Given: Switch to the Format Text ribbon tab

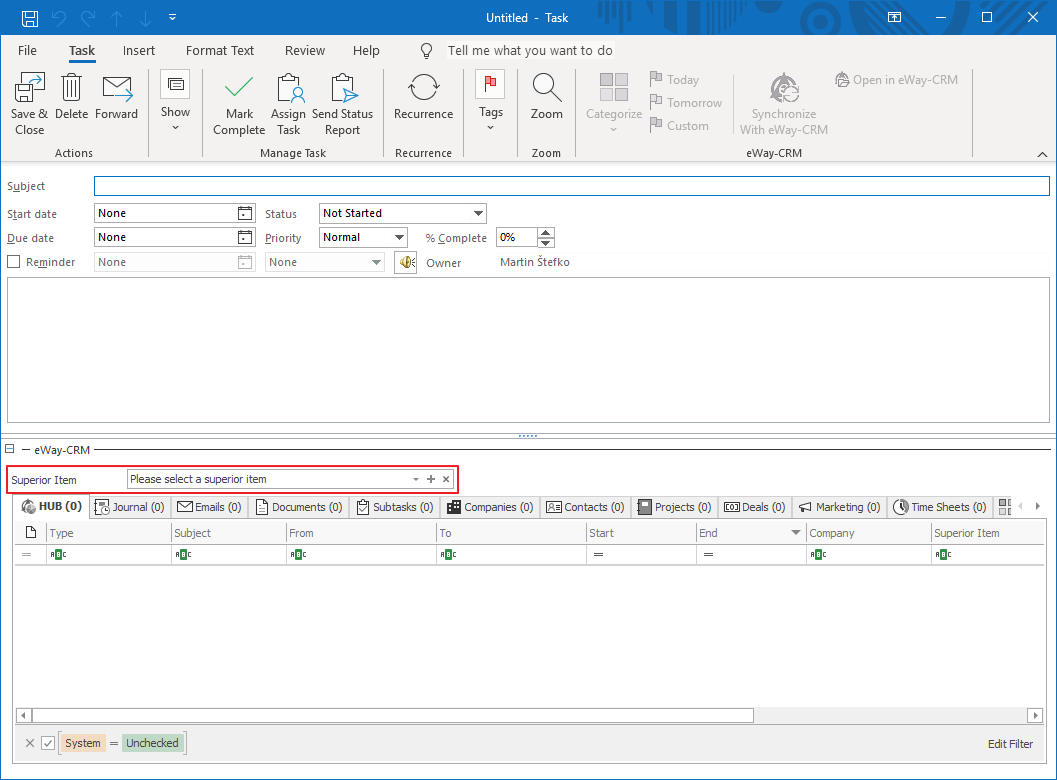Looking at the screenshot, I should 219,50.
